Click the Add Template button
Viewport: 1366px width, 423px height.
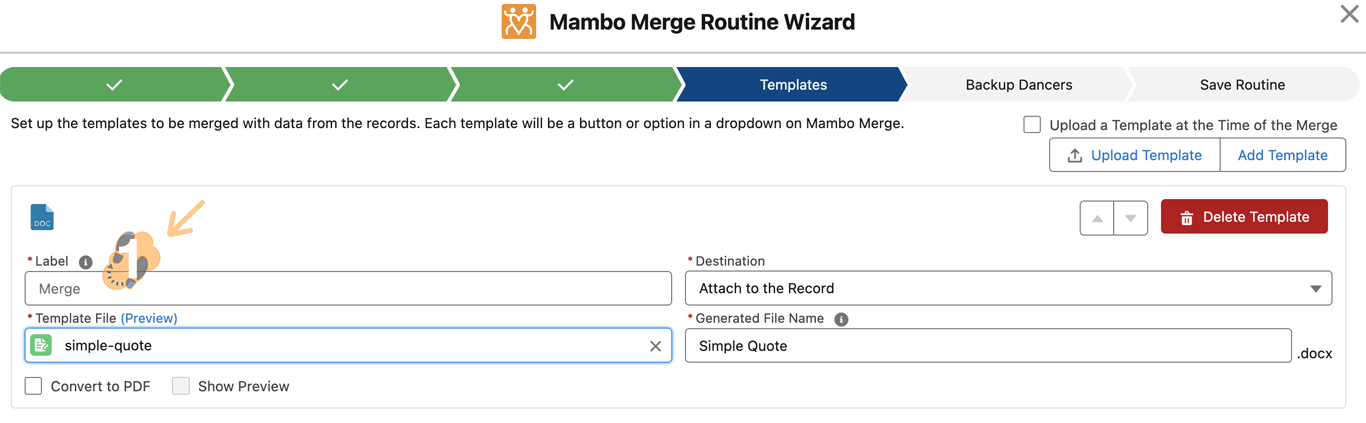(x=1282, y=155)
